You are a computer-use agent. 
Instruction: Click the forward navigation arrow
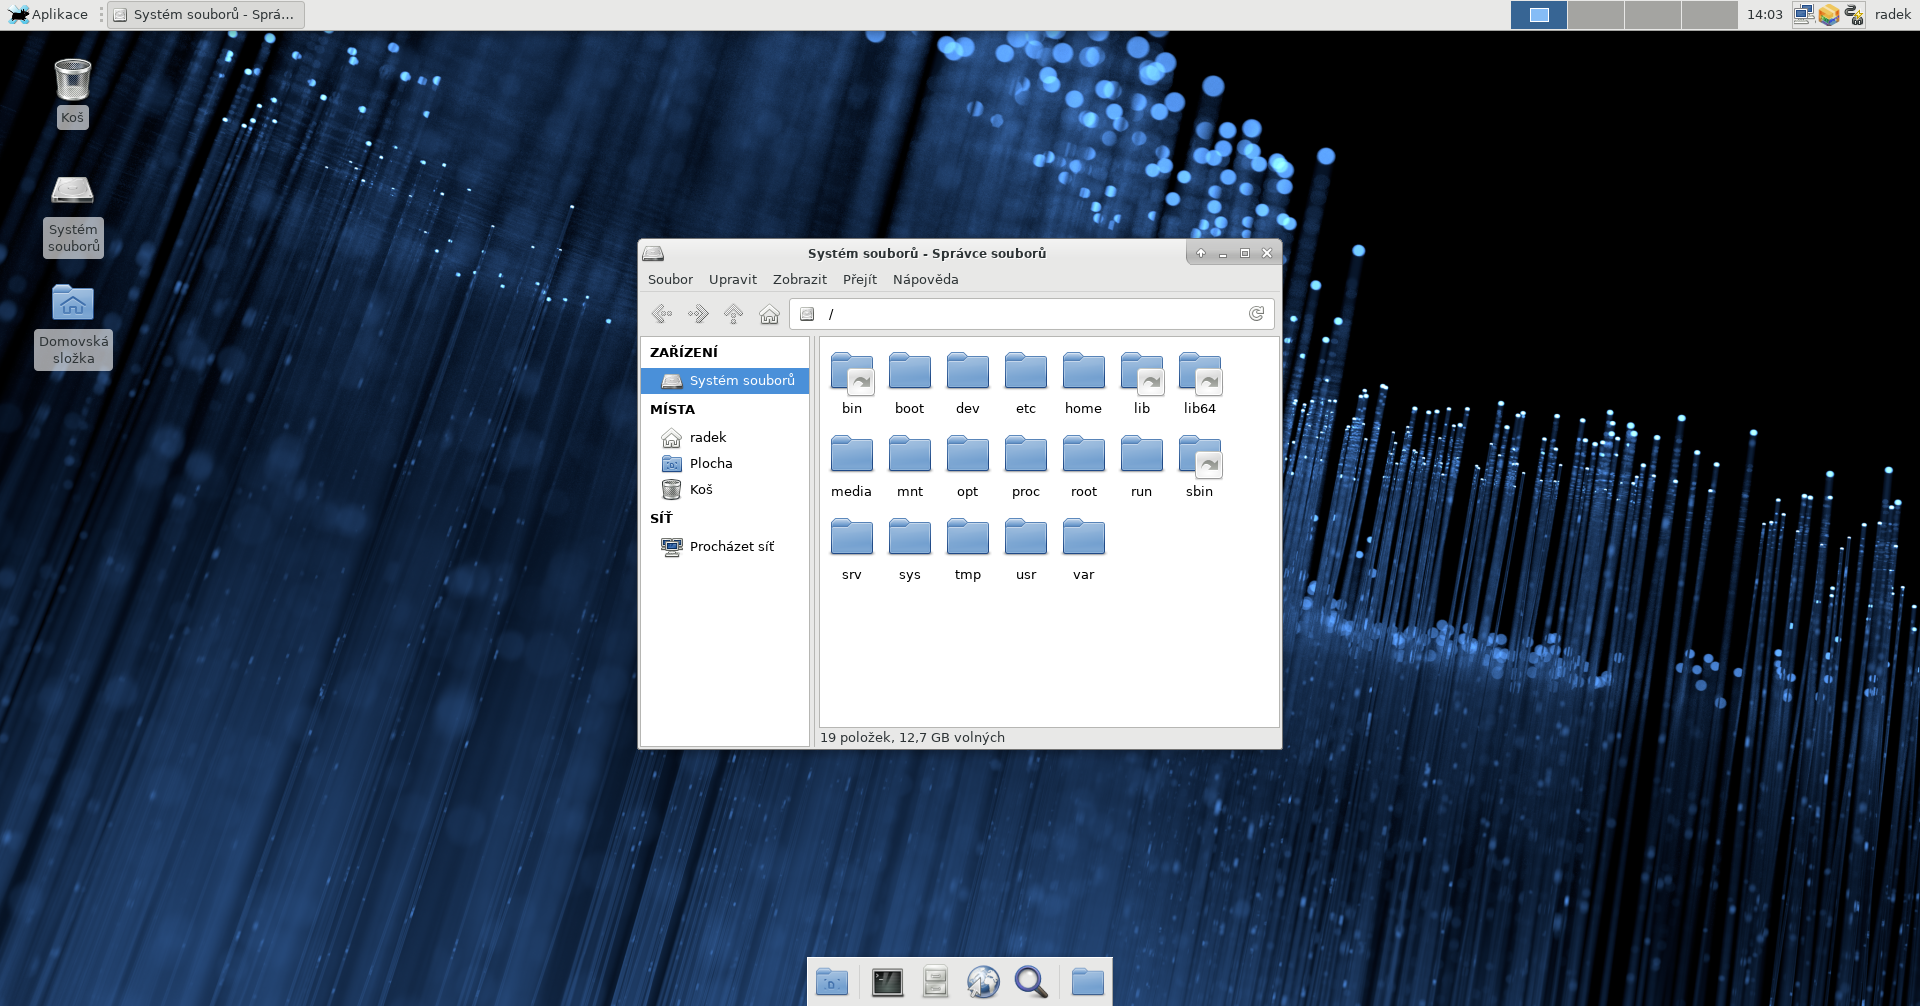[x=697, y=314]
